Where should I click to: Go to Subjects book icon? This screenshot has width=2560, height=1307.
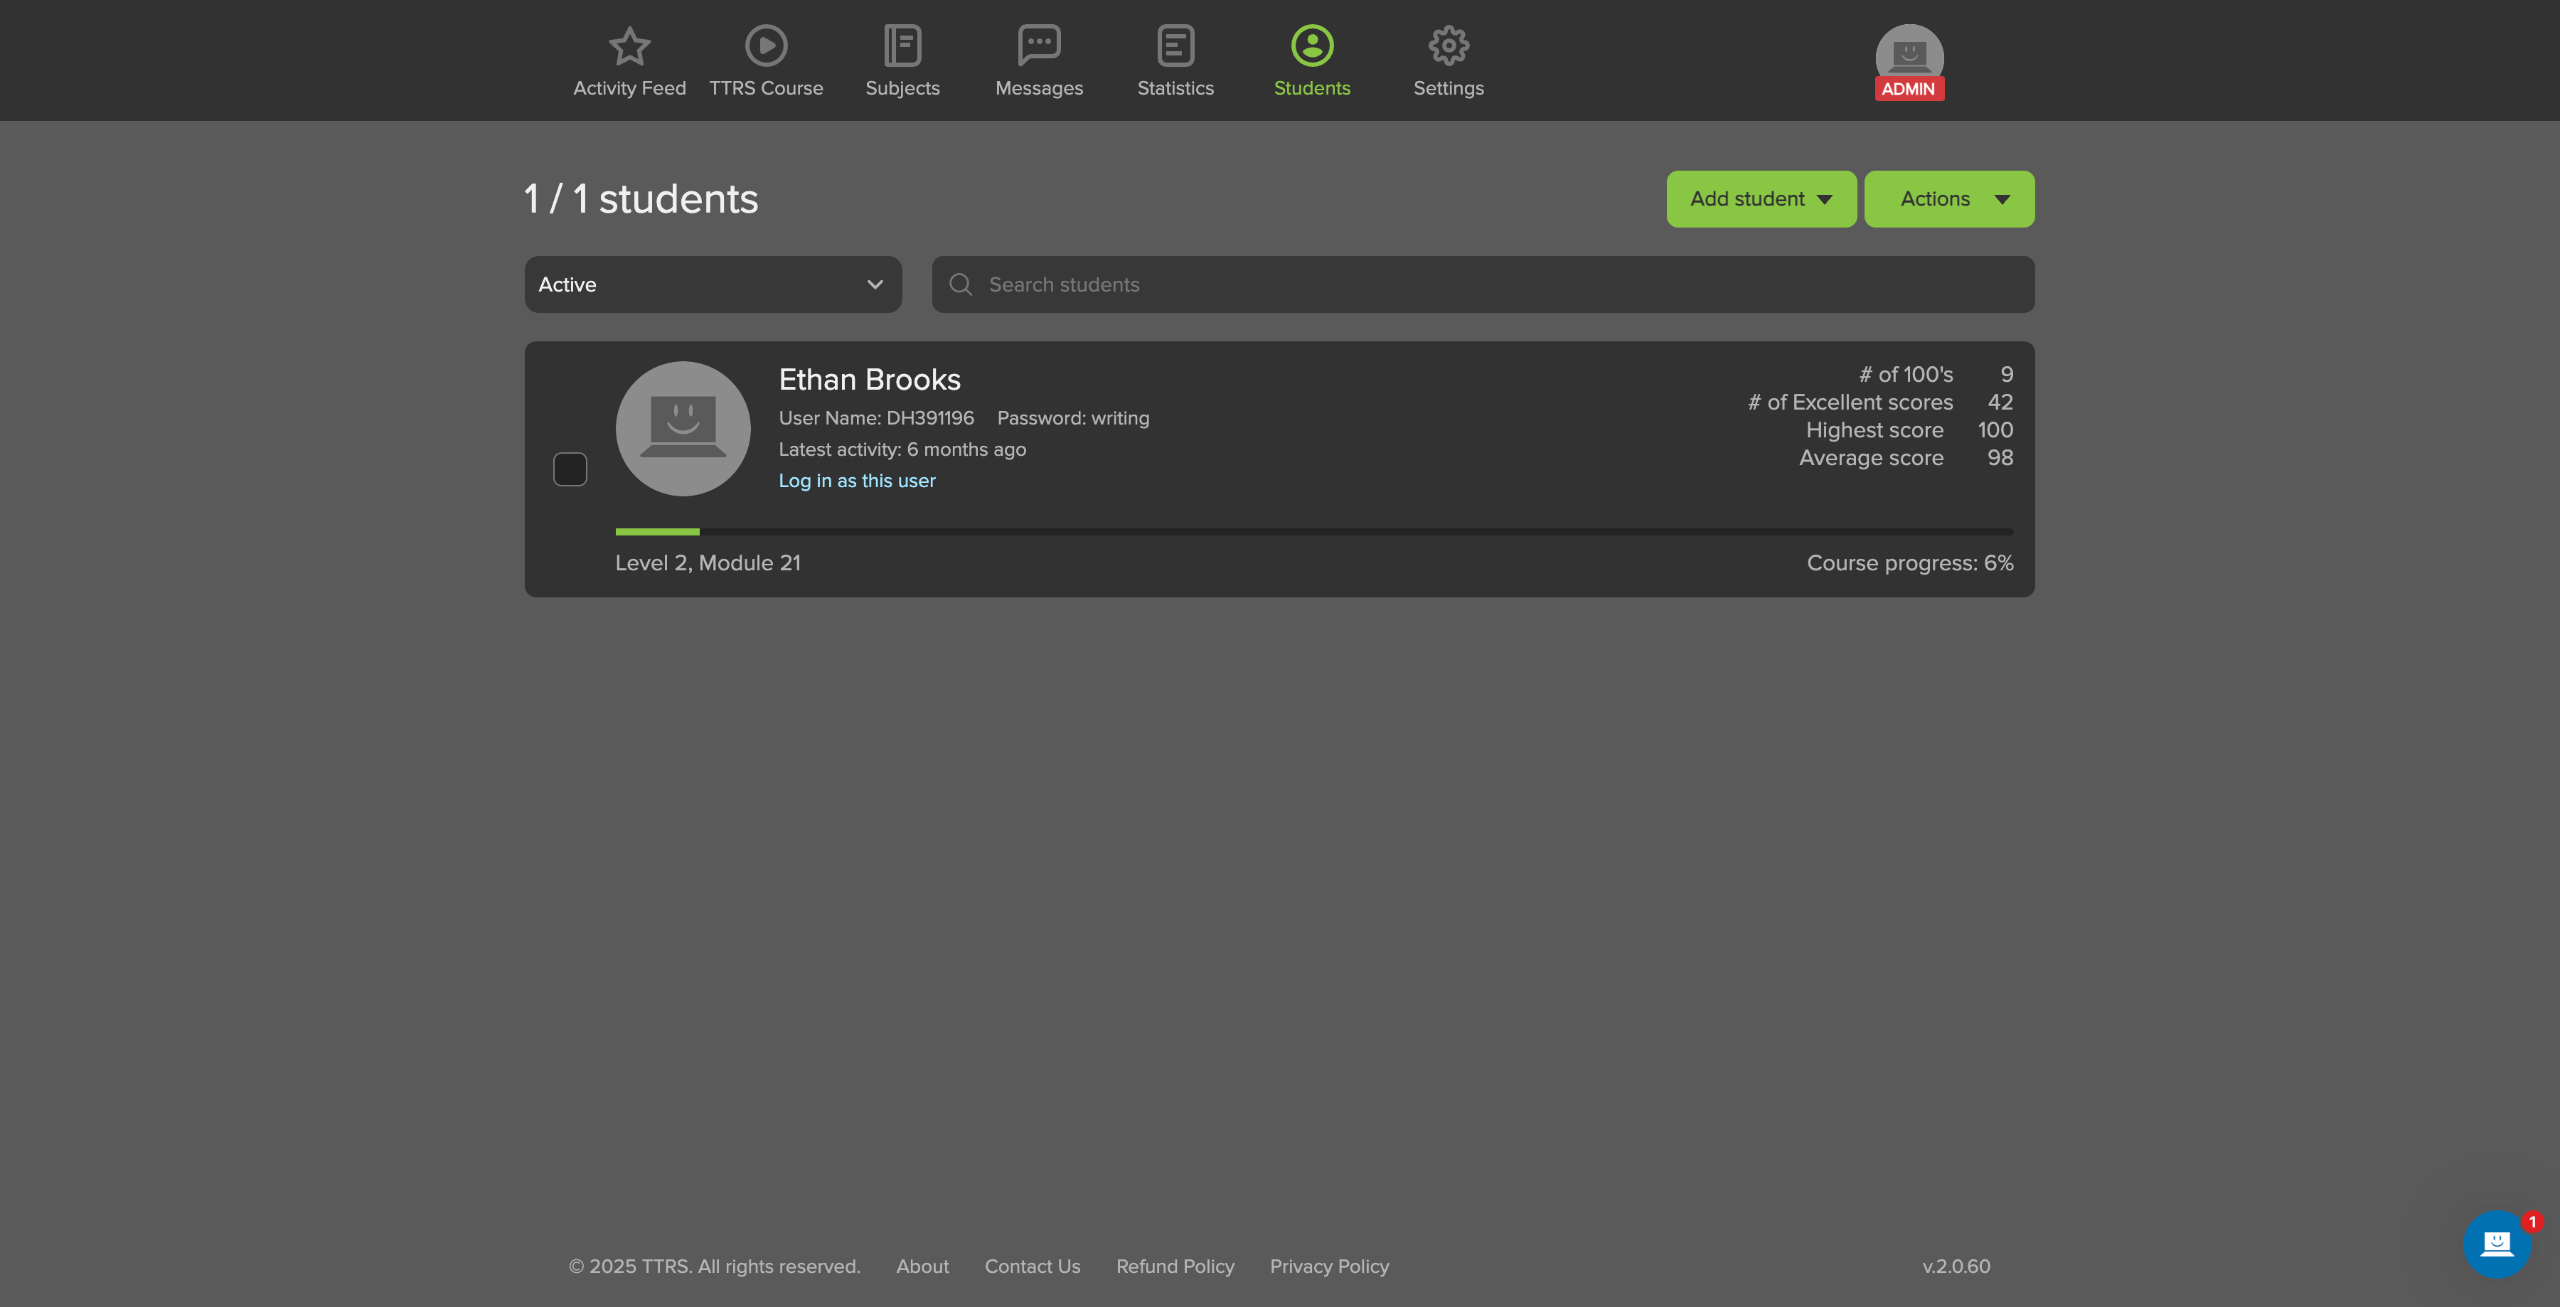coord(902,46)
